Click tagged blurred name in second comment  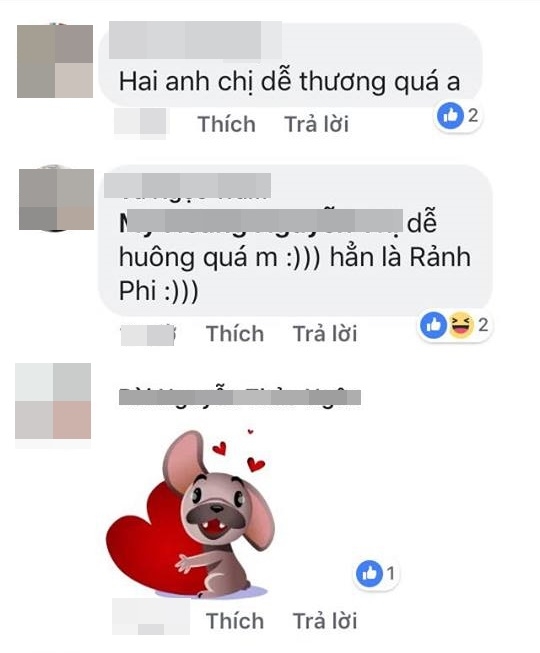point(261,221)
